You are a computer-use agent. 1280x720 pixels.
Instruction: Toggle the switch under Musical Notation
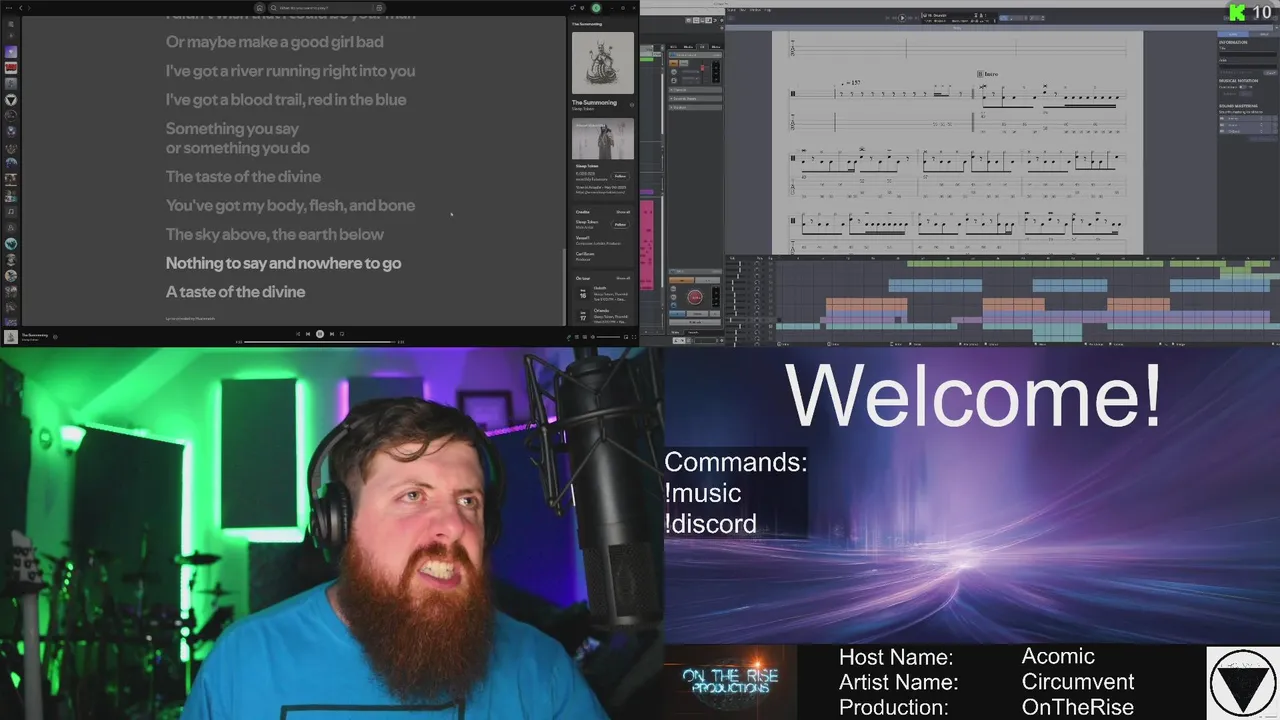[1243, 87]
